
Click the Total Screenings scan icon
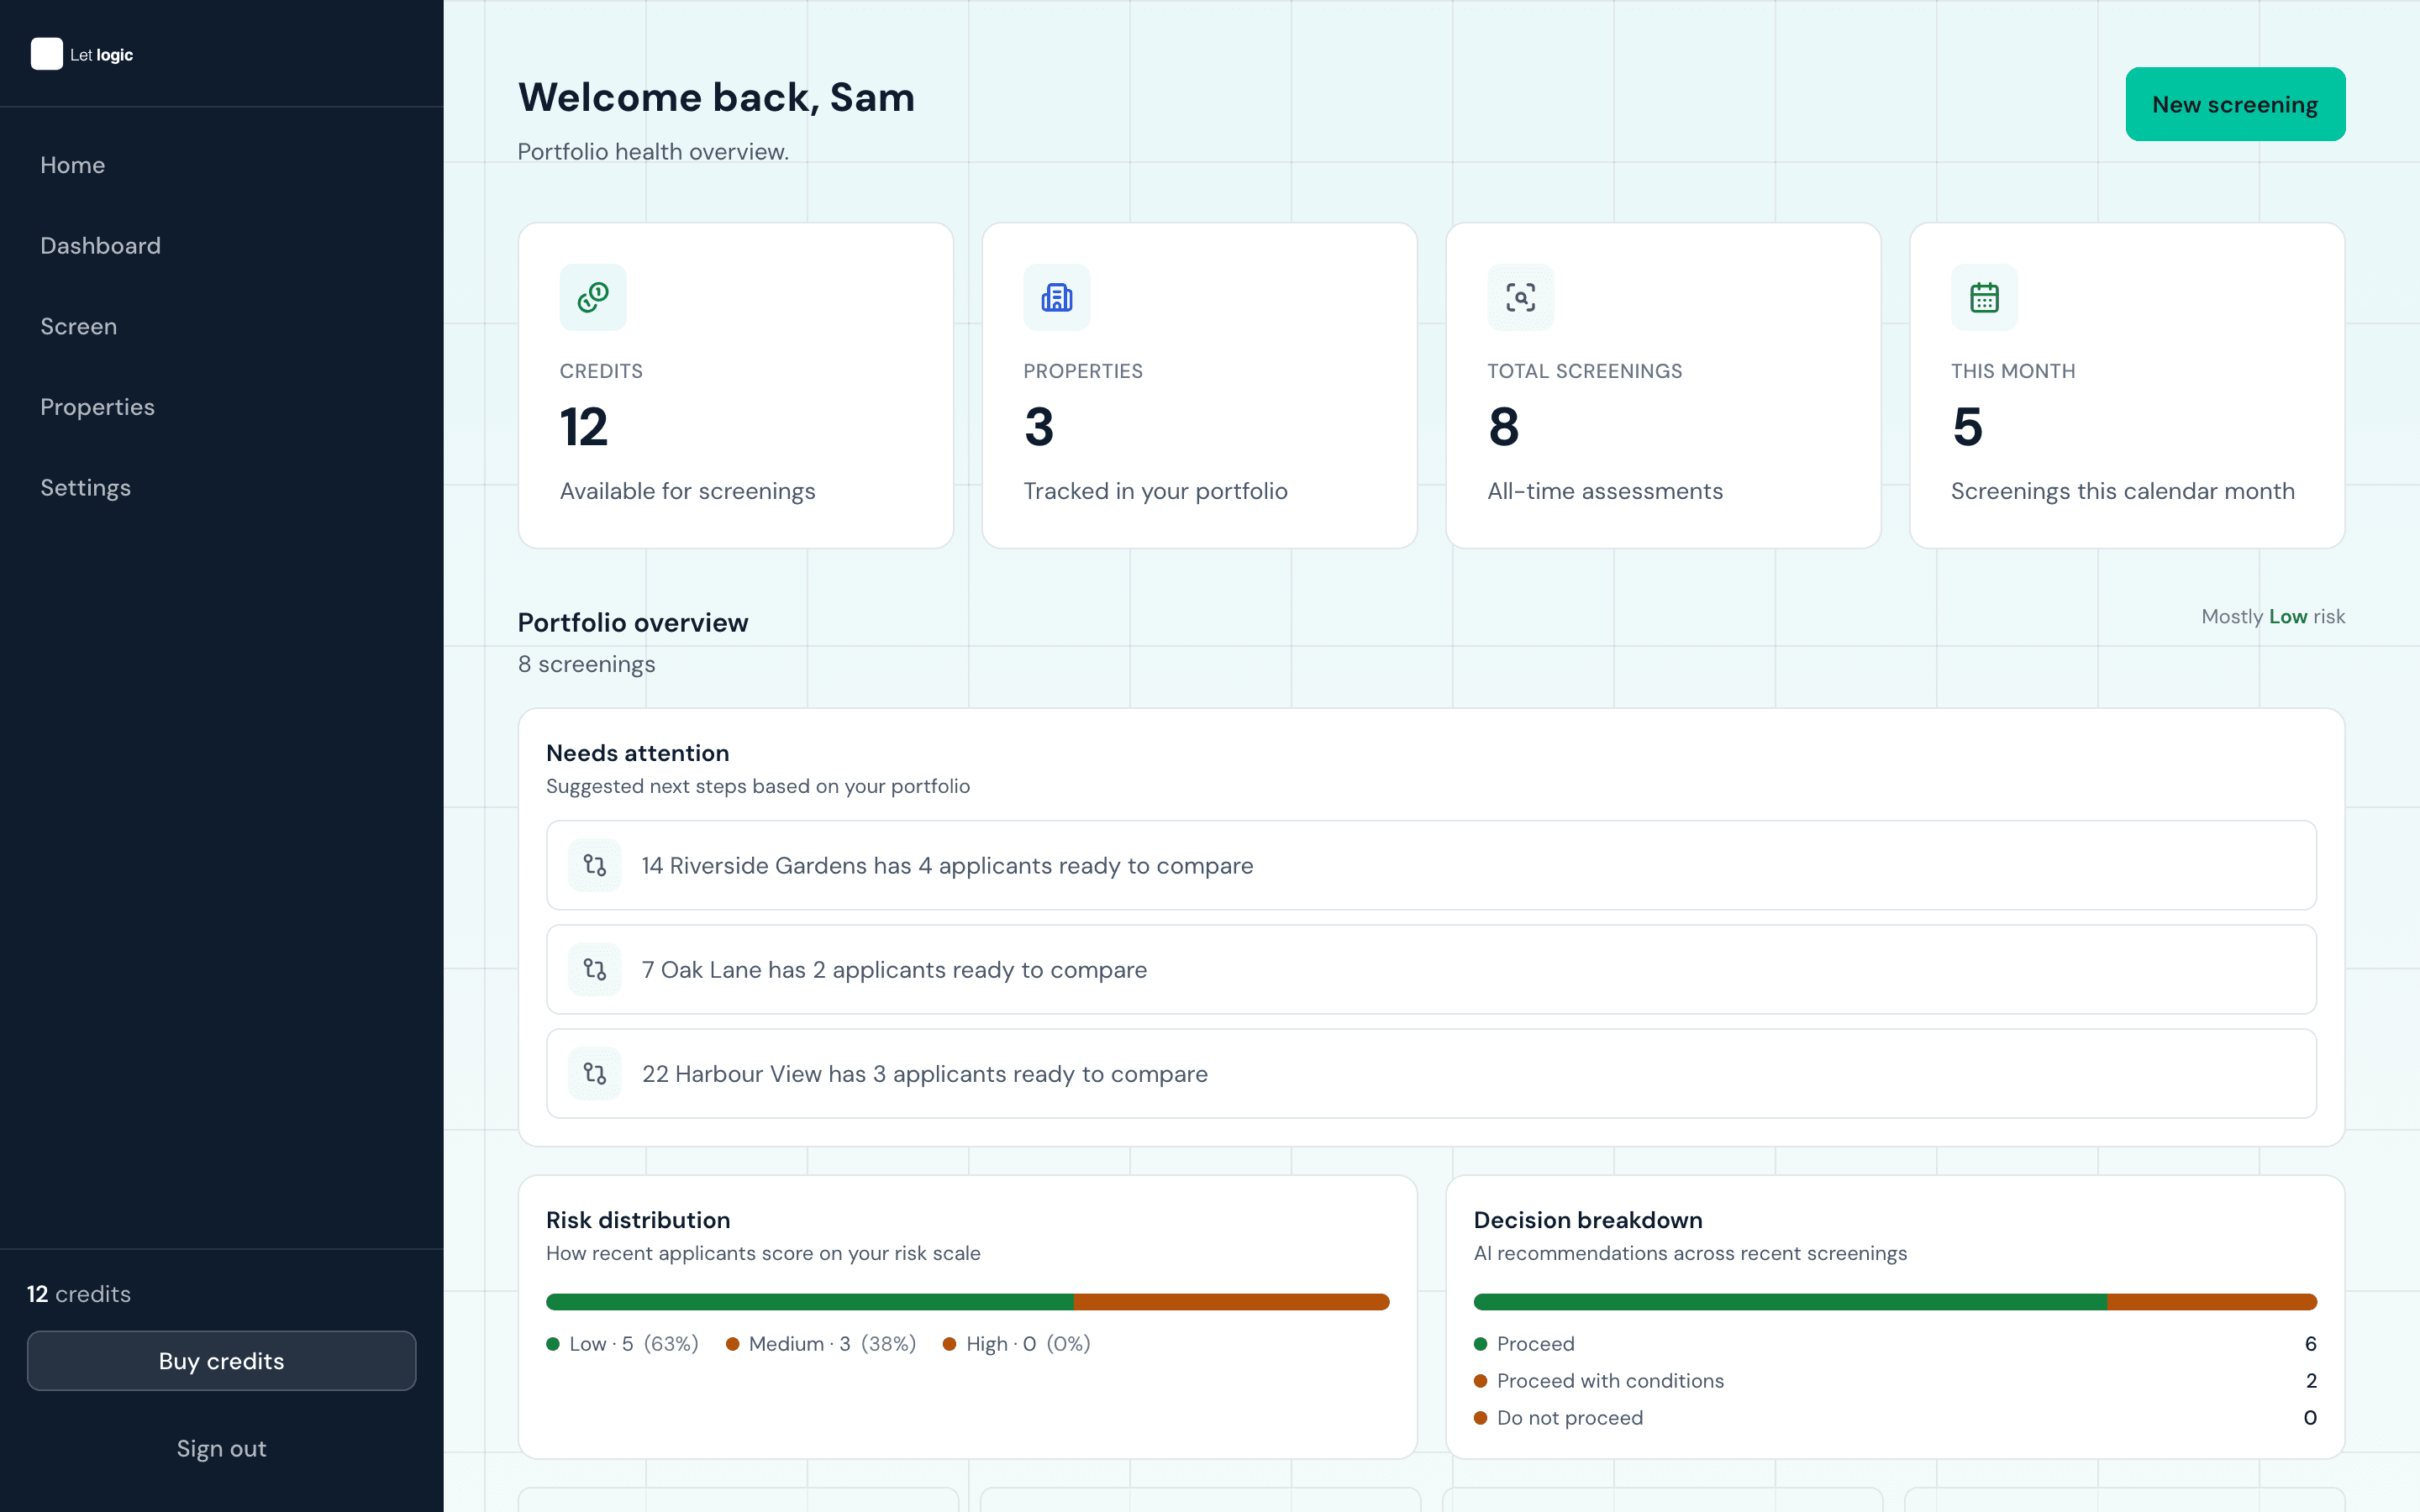[1521, 297]
